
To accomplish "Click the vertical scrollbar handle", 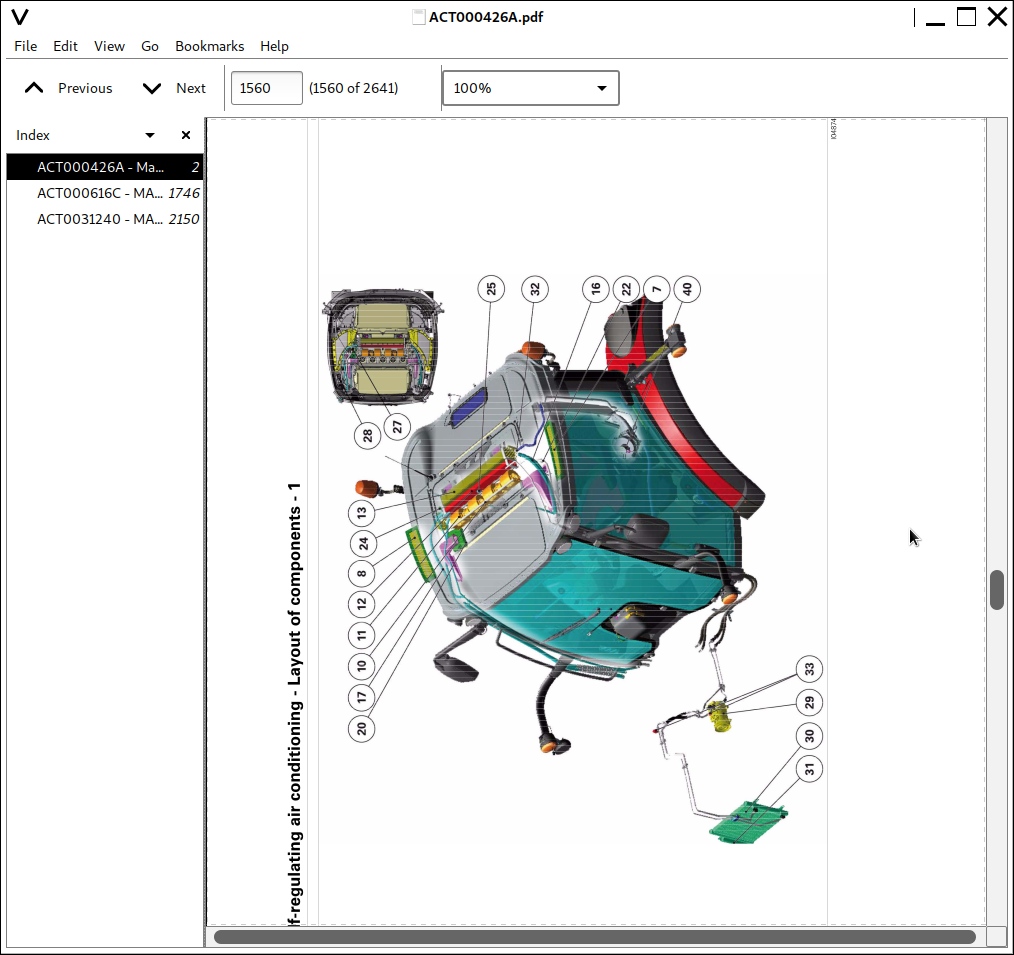I will (x=997, y=590).
